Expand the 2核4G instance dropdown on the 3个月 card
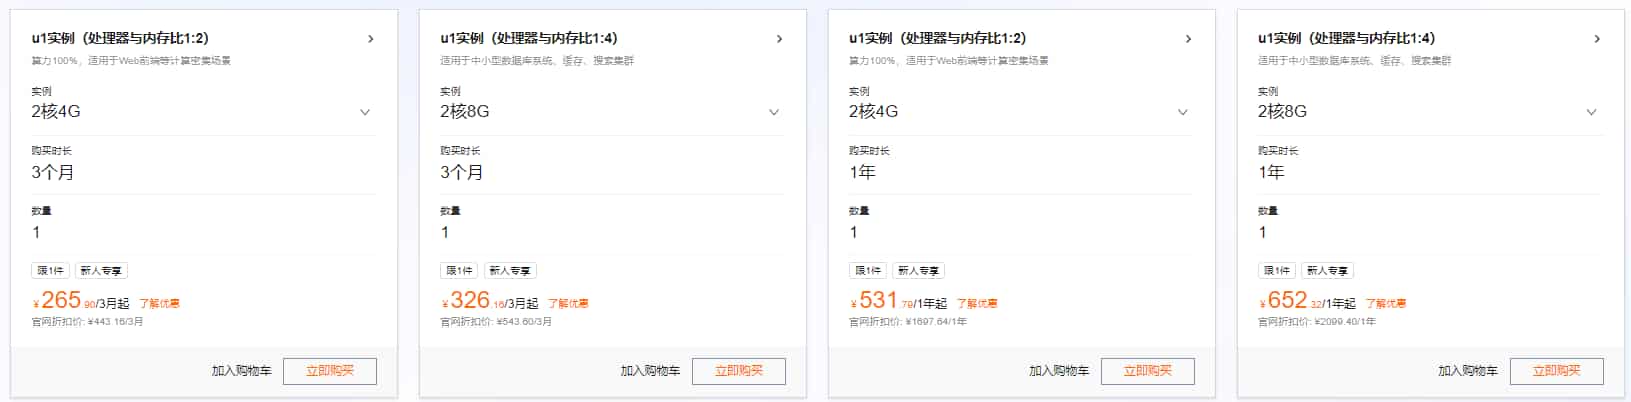 pos(365,112)
